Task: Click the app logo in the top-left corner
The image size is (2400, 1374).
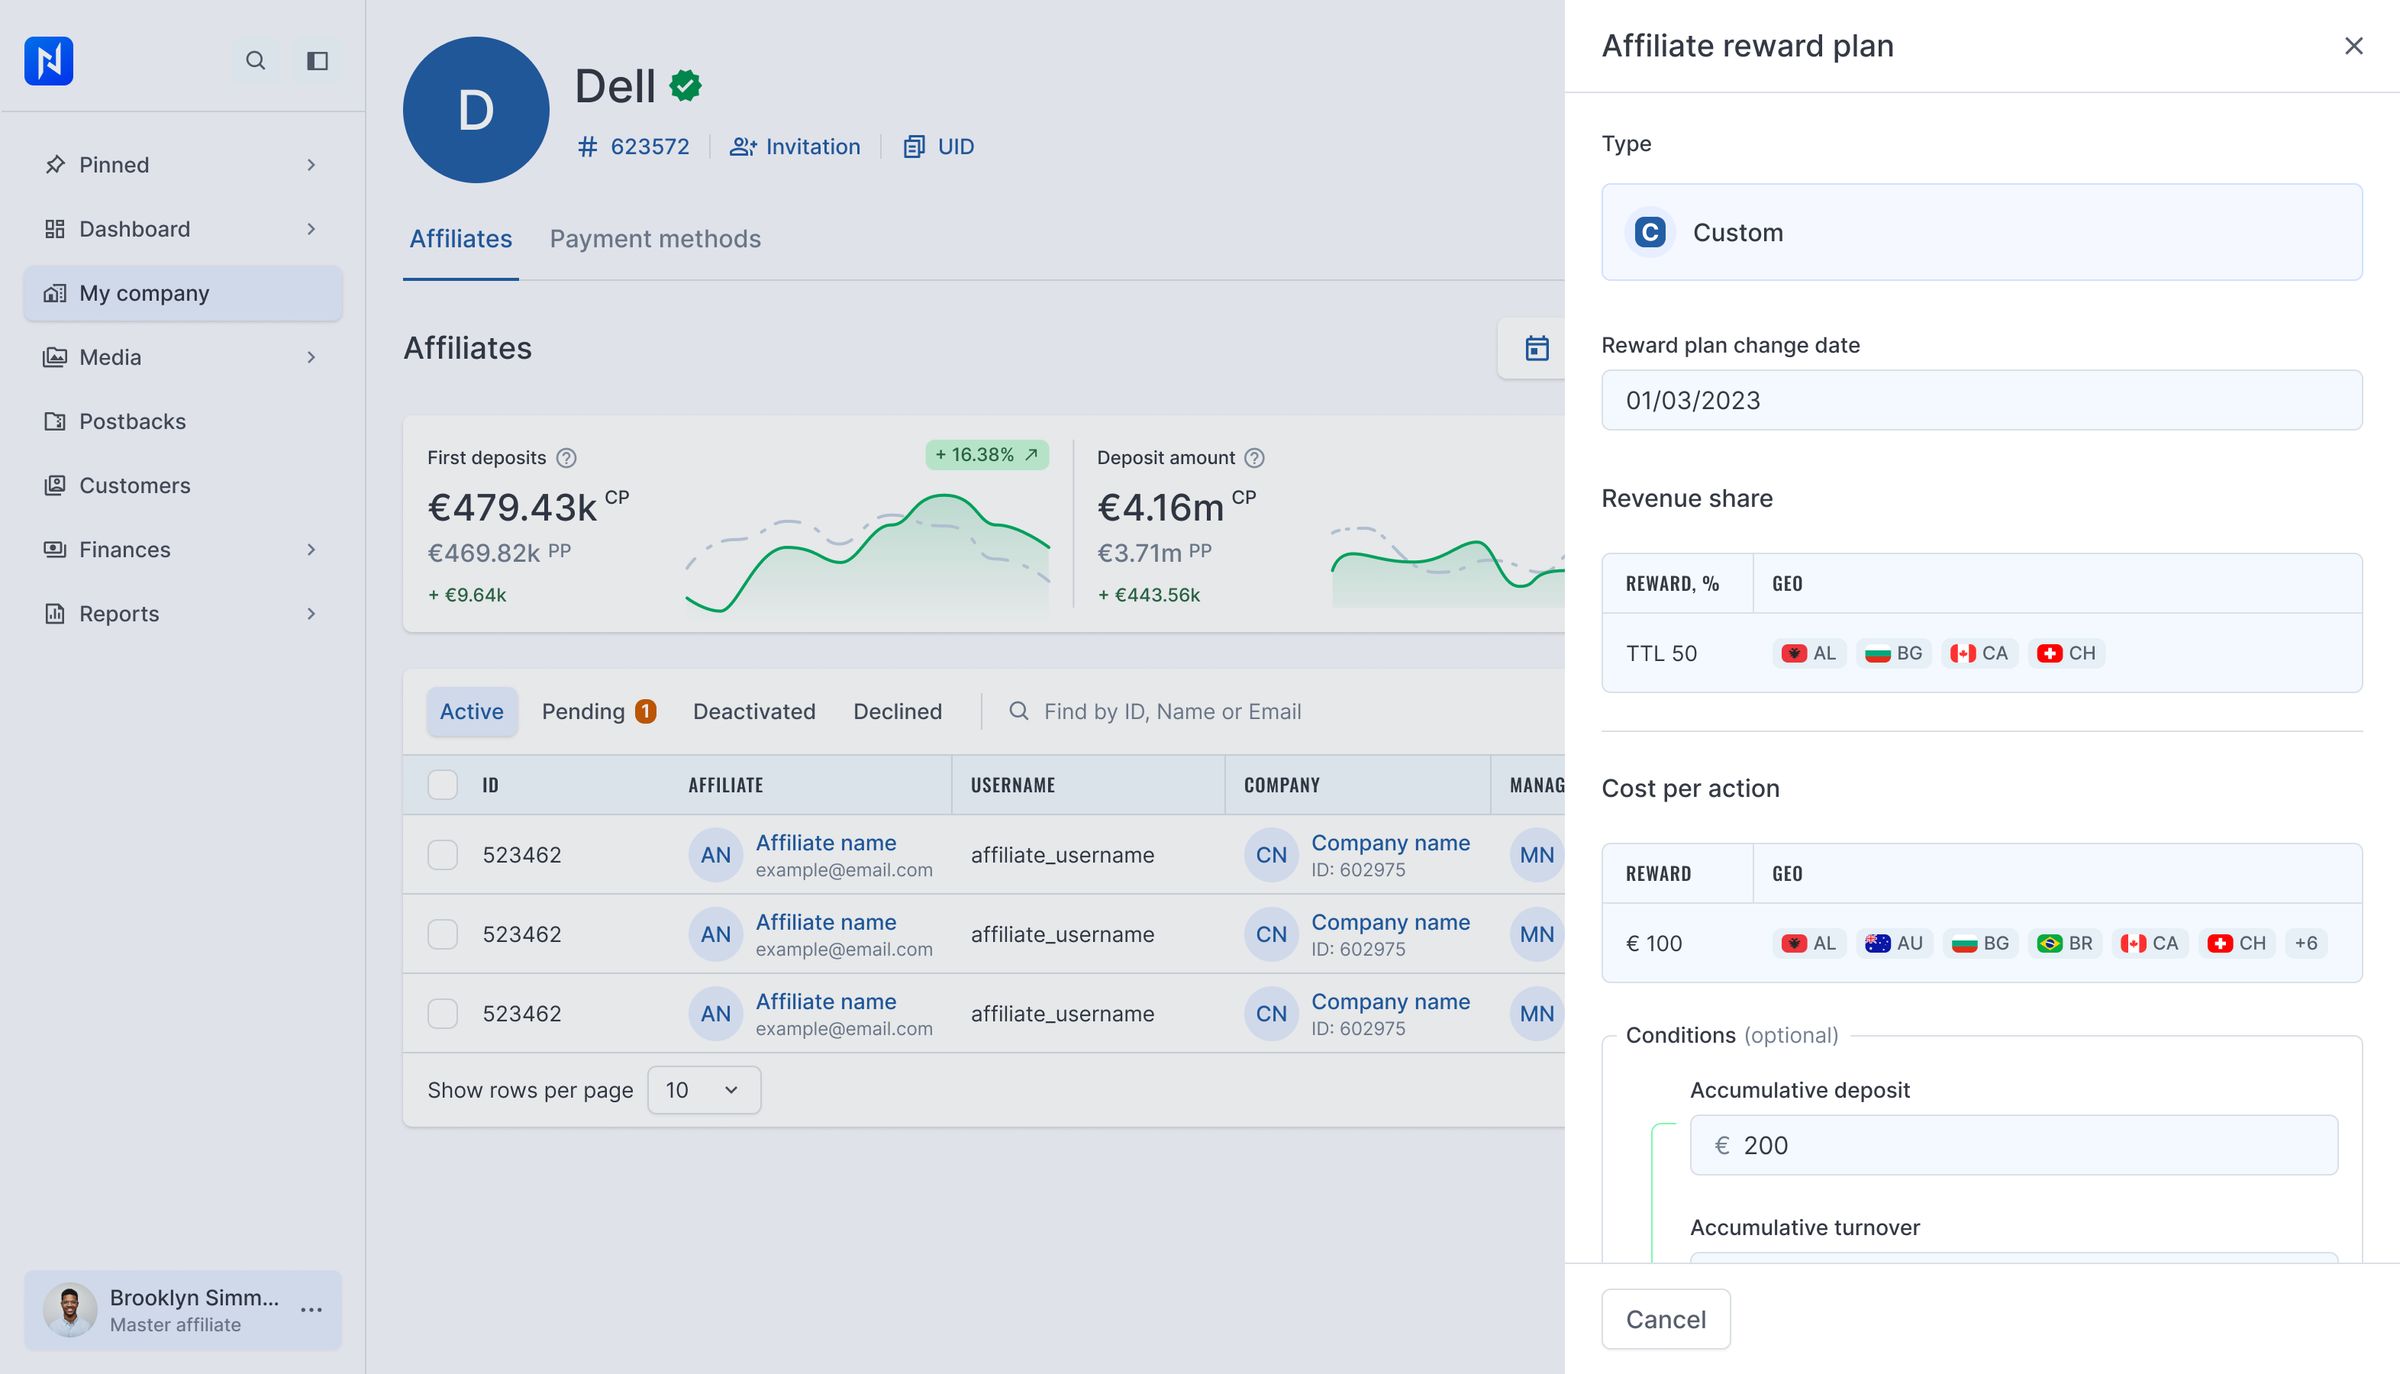Action: pos(49,61)
